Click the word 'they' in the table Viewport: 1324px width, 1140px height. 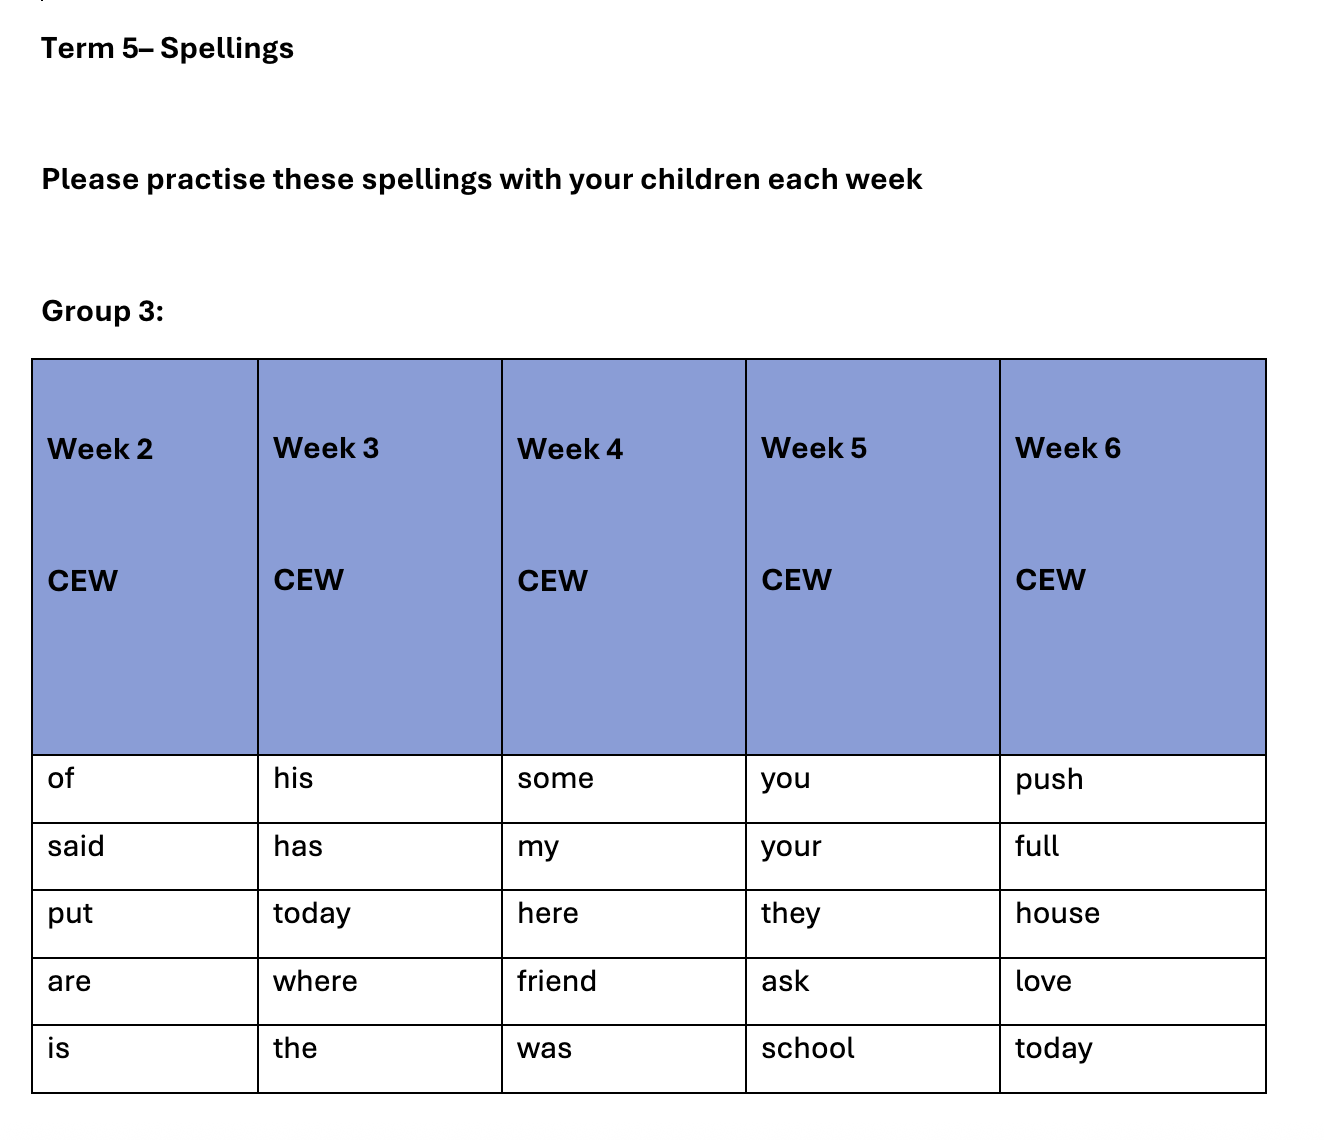(790, 913)
